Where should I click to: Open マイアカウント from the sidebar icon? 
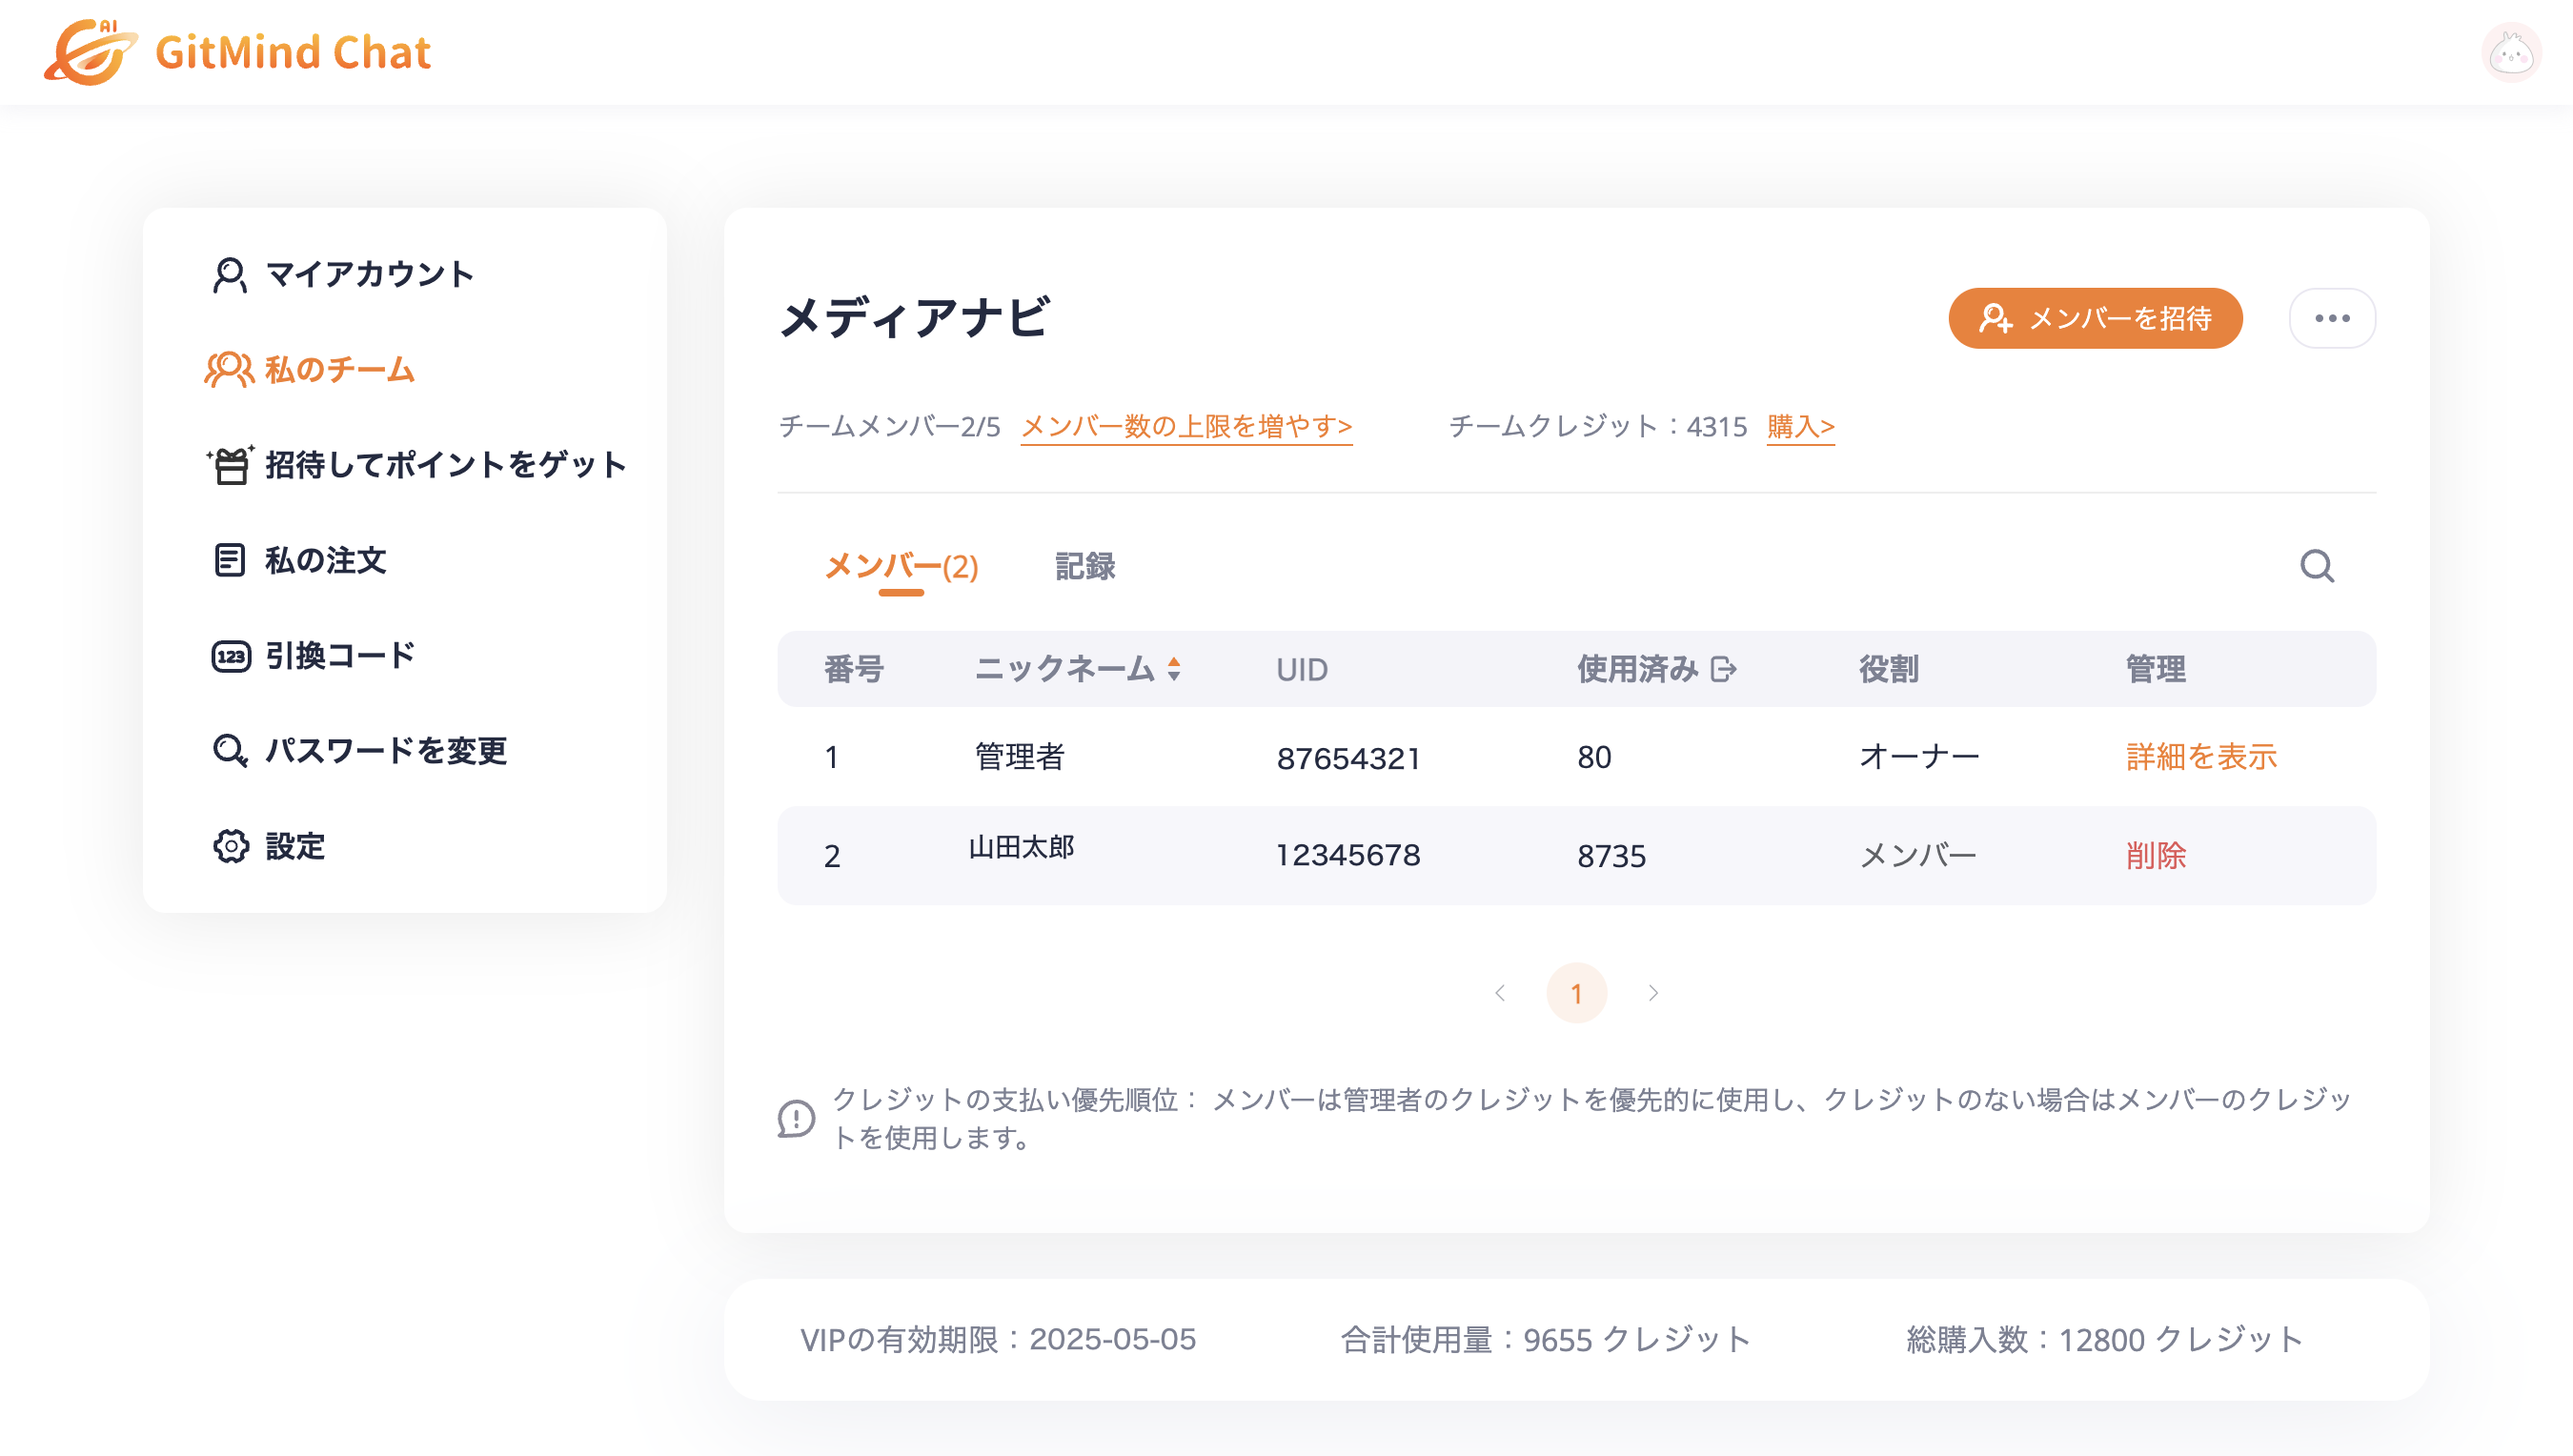point(230,274)
